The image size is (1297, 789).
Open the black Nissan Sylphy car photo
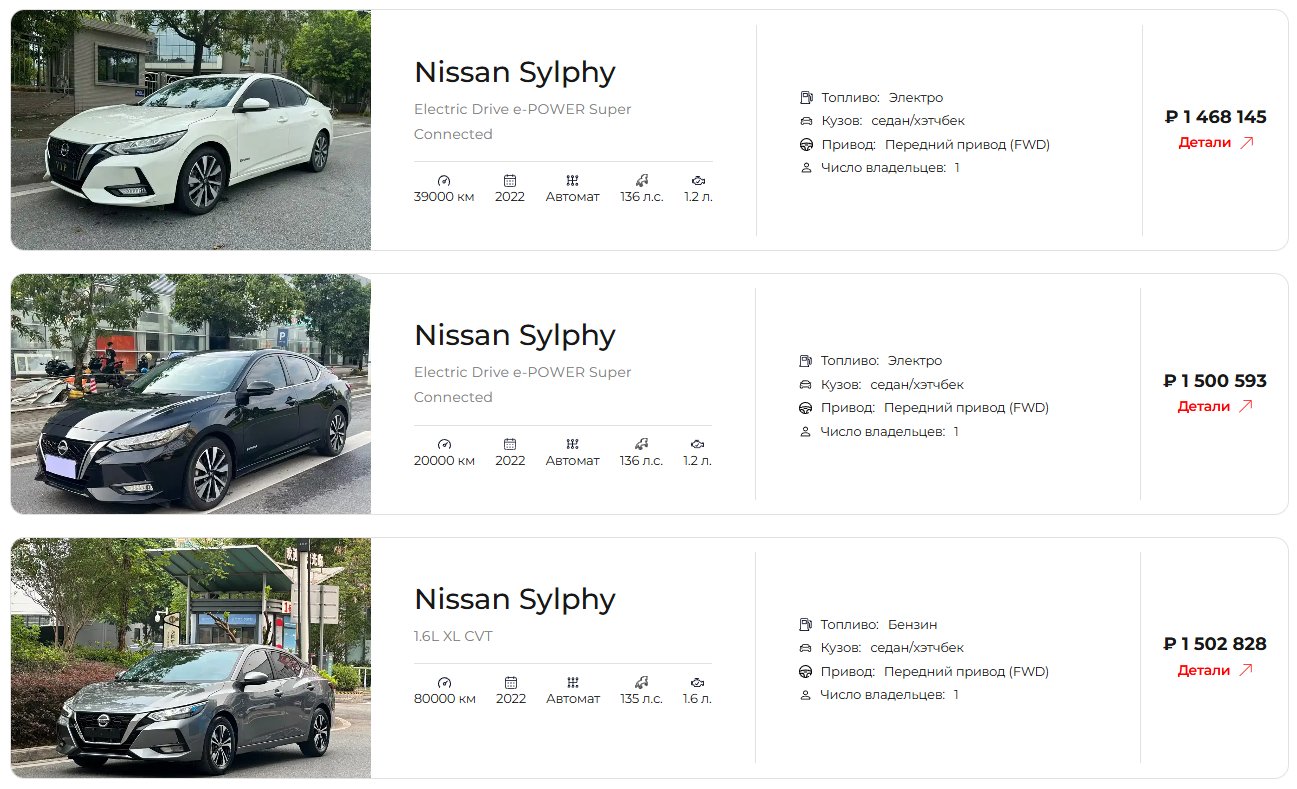pos(191,394)
